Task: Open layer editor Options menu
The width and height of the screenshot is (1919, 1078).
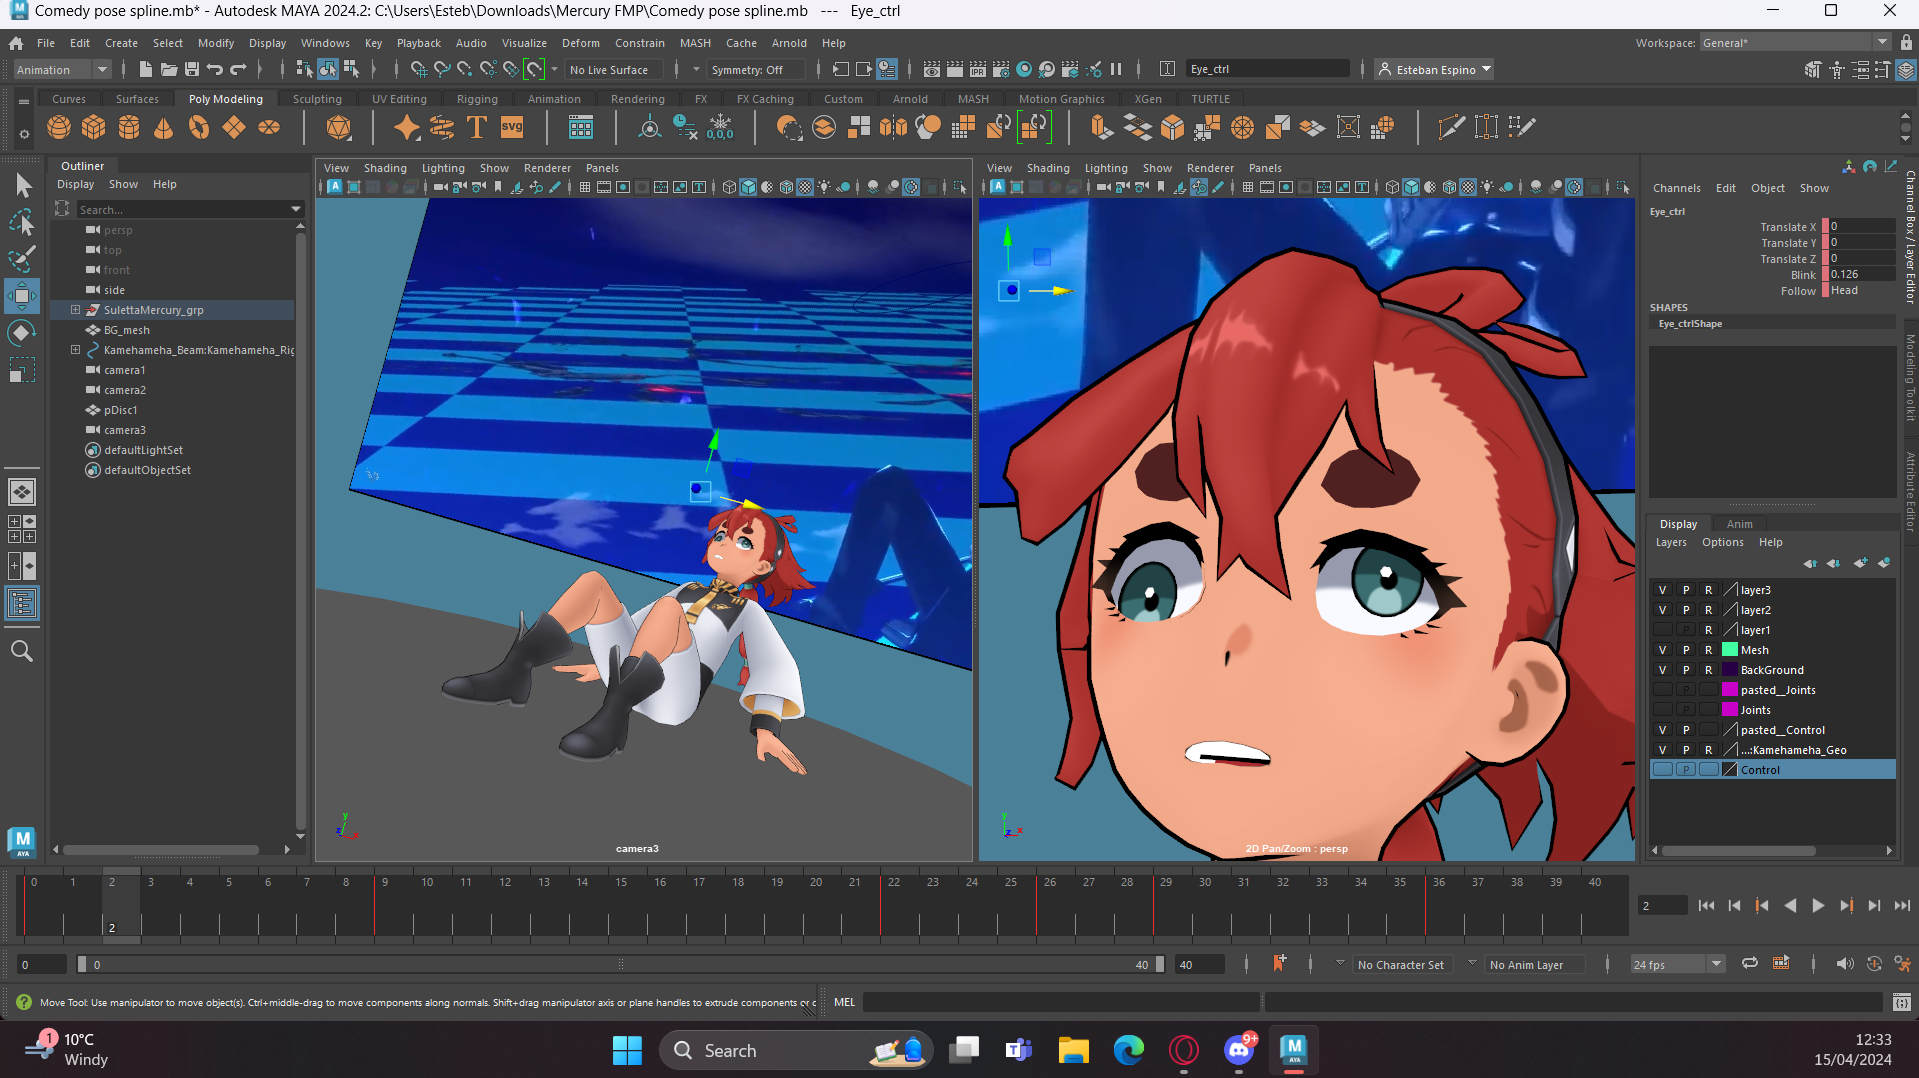Action: click(x=1722, y=542)
